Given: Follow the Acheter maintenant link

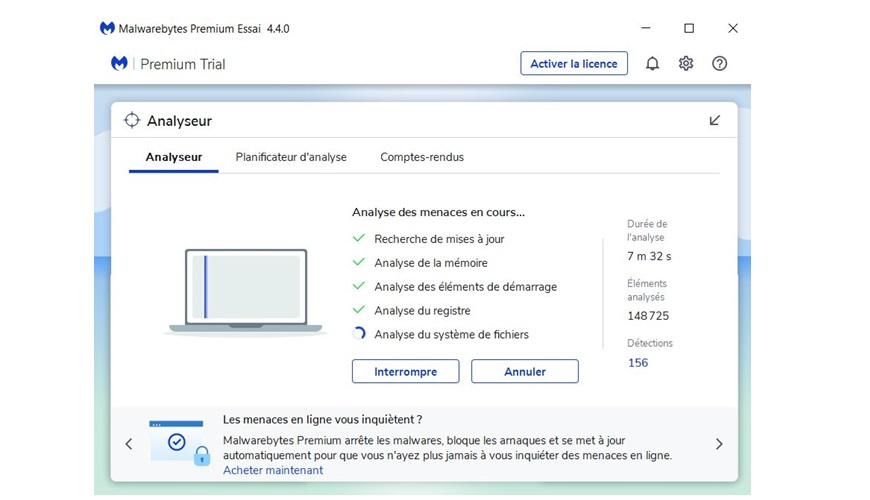Looking at the screenshot, I should [x=273, y=470].
